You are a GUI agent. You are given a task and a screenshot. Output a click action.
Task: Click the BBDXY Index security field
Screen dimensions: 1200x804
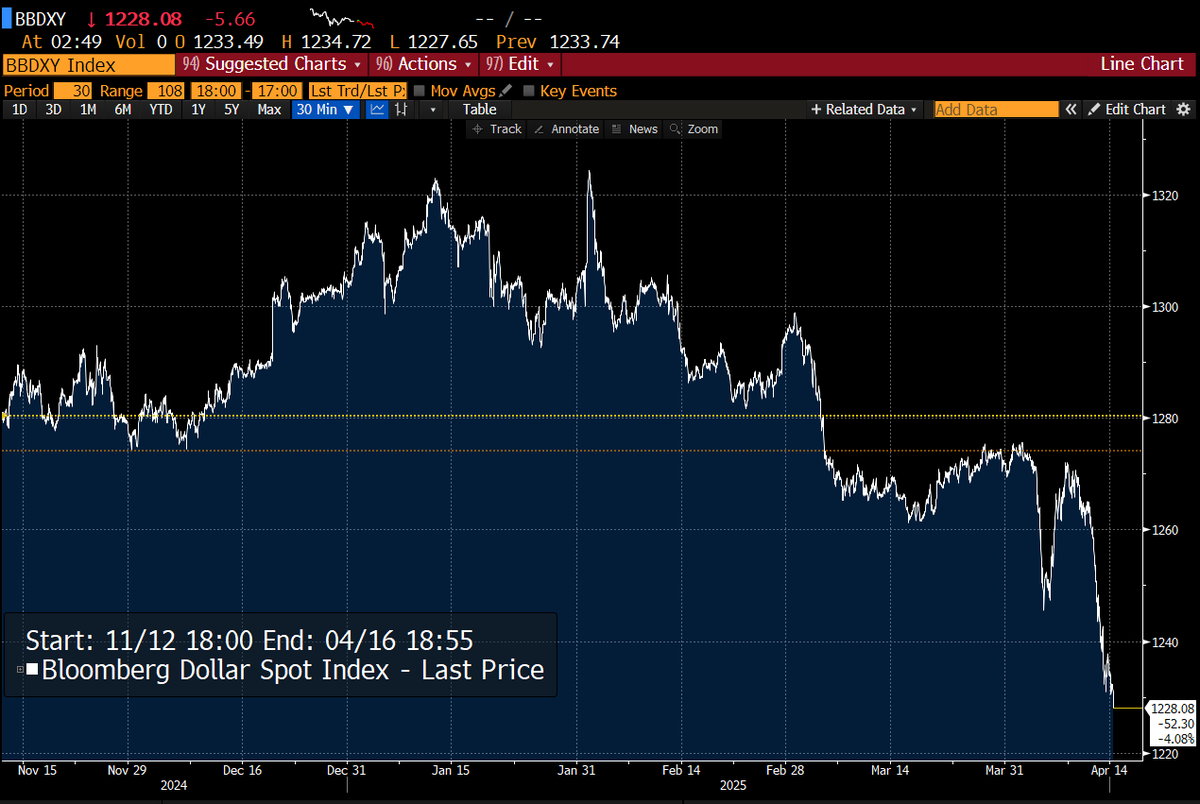pos(89,65)
